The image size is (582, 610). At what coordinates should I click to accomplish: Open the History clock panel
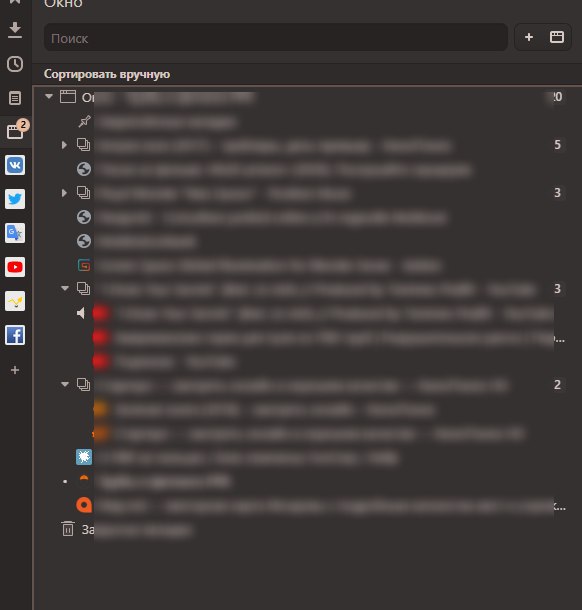pos(15,64)
